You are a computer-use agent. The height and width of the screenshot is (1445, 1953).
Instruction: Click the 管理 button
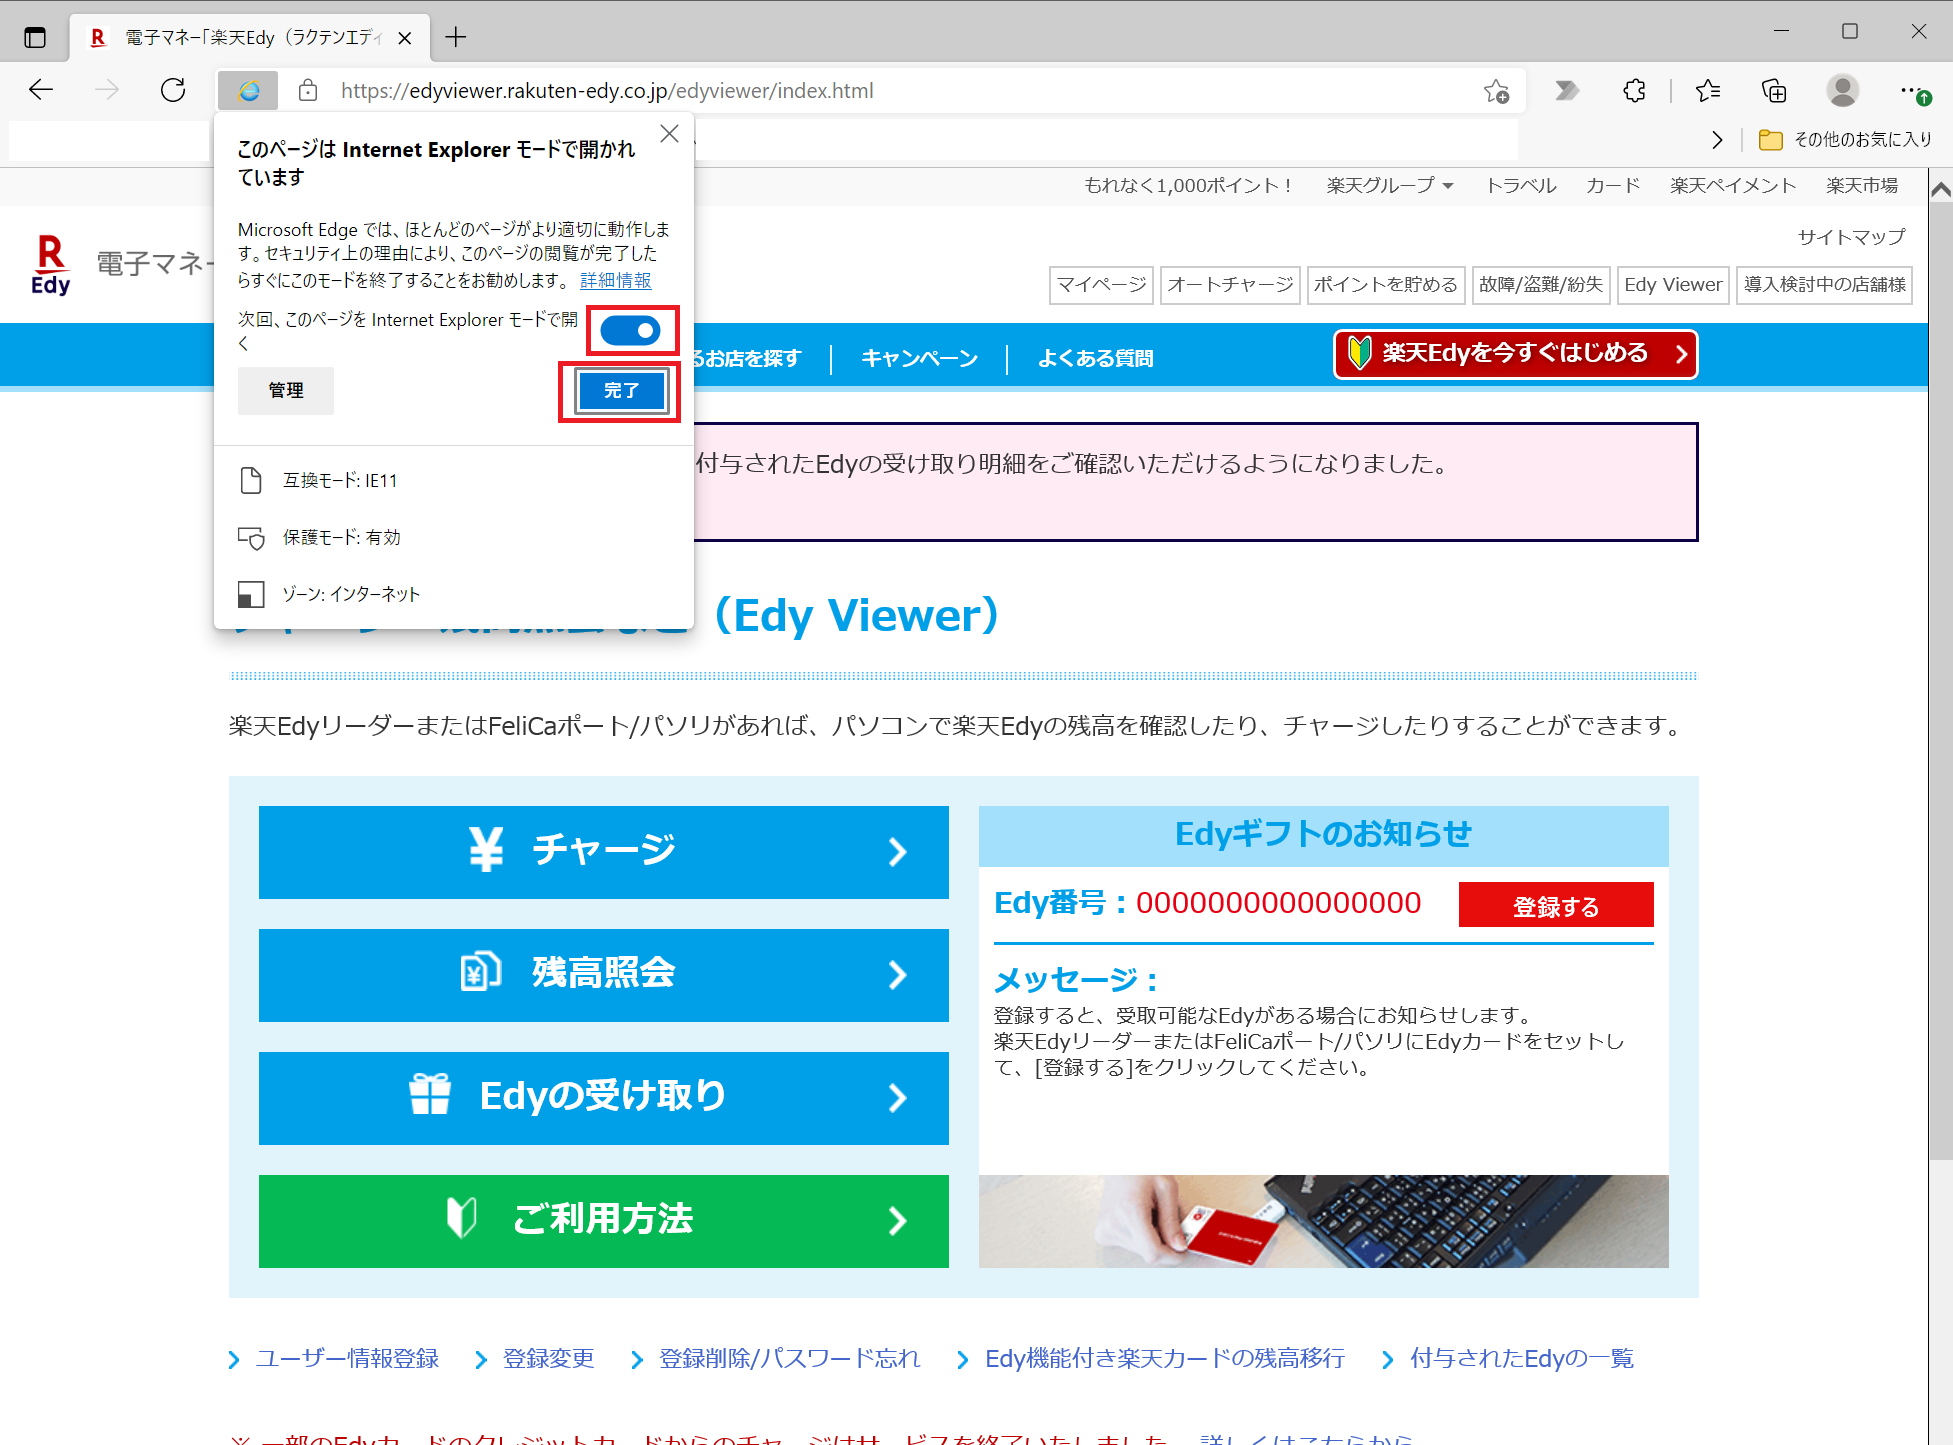tap(286, 391)
